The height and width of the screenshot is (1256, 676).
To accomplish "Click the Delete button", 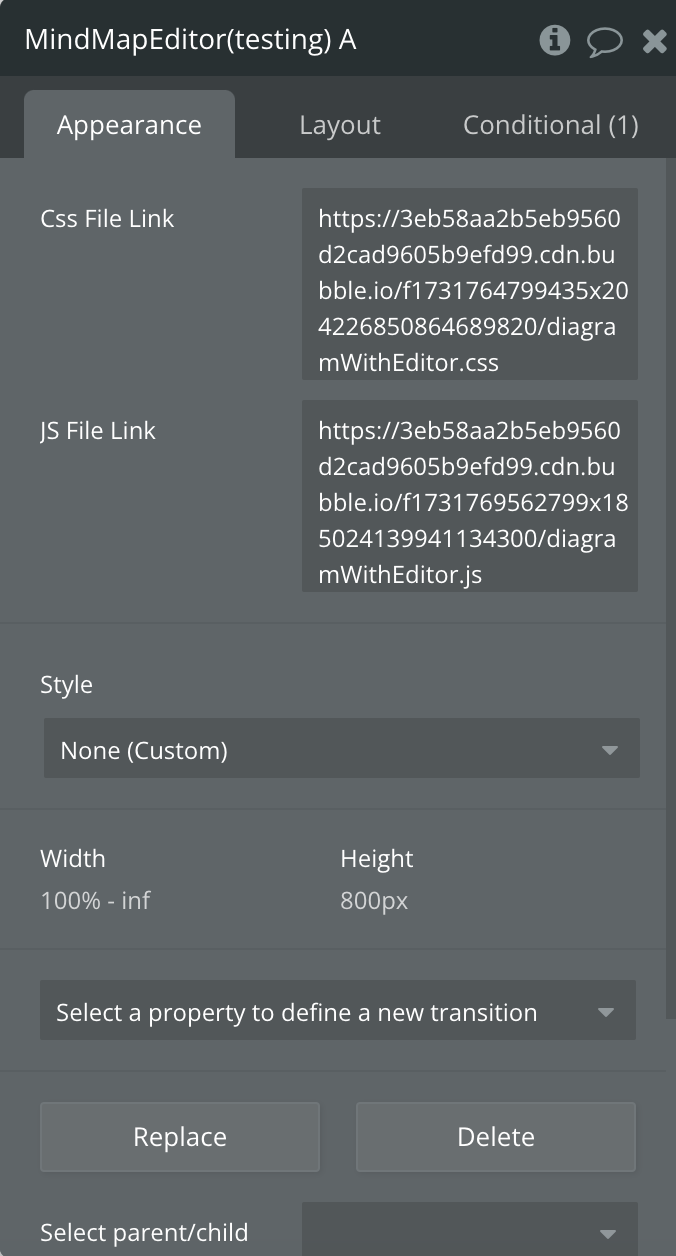I will tap(496, 1137).
